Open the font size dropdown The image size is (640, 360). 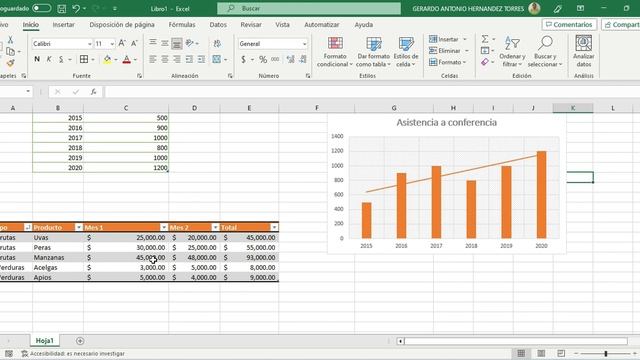[x=112, y=44]
